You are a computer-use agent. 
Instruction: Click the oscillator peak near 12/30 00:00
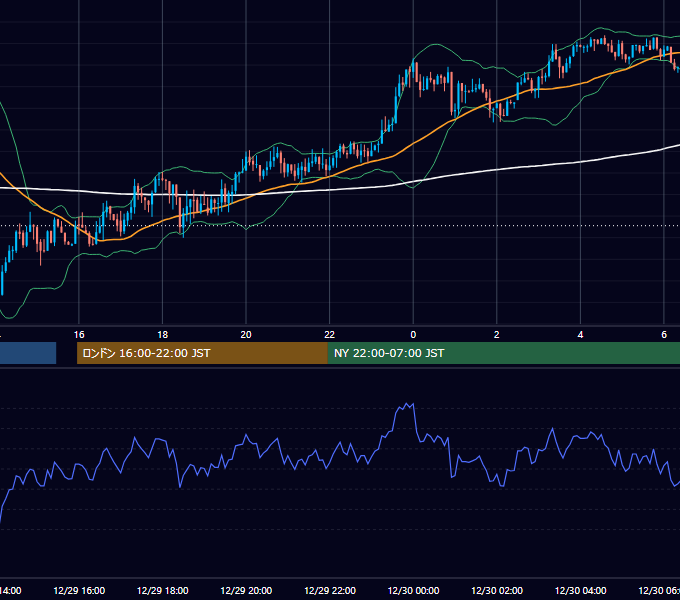point(407,405)
